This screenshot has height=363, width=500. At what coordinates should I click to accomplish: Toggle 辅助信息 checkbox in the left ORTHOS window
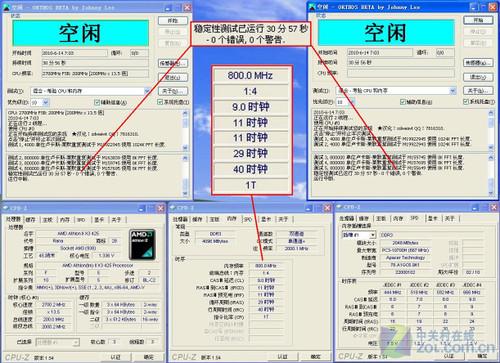click(x=97, y=102)
